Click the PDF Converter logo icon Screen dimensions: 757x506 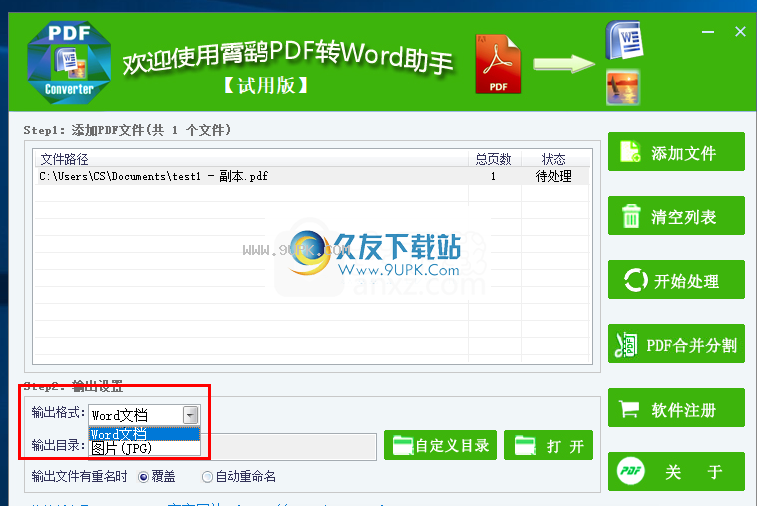(x=69, y=62)
